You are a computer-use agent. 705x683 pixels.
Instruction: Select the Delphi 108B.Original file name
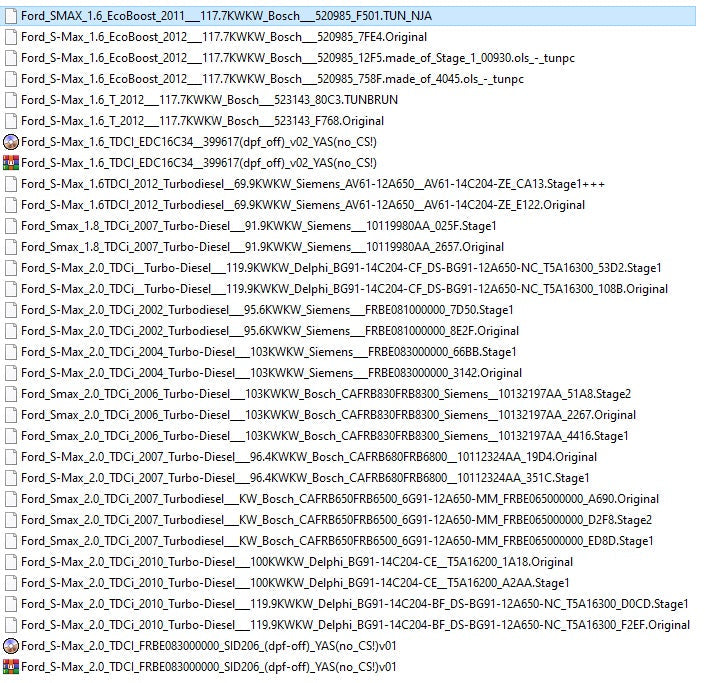tap(344, 289)
